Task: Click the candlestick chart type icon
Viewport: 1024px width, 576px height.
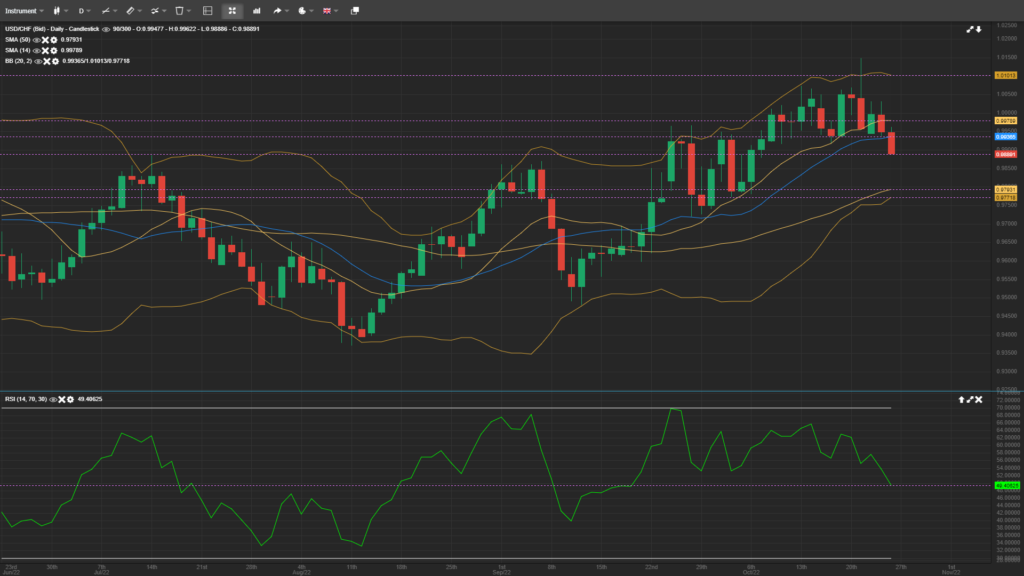Action: [57, 11]
